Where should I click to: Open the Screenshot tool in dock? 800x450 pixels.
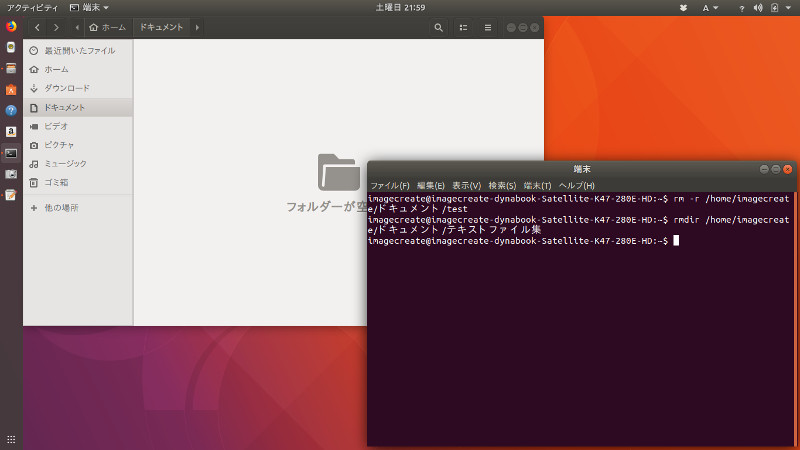click(x=11, y=174)
